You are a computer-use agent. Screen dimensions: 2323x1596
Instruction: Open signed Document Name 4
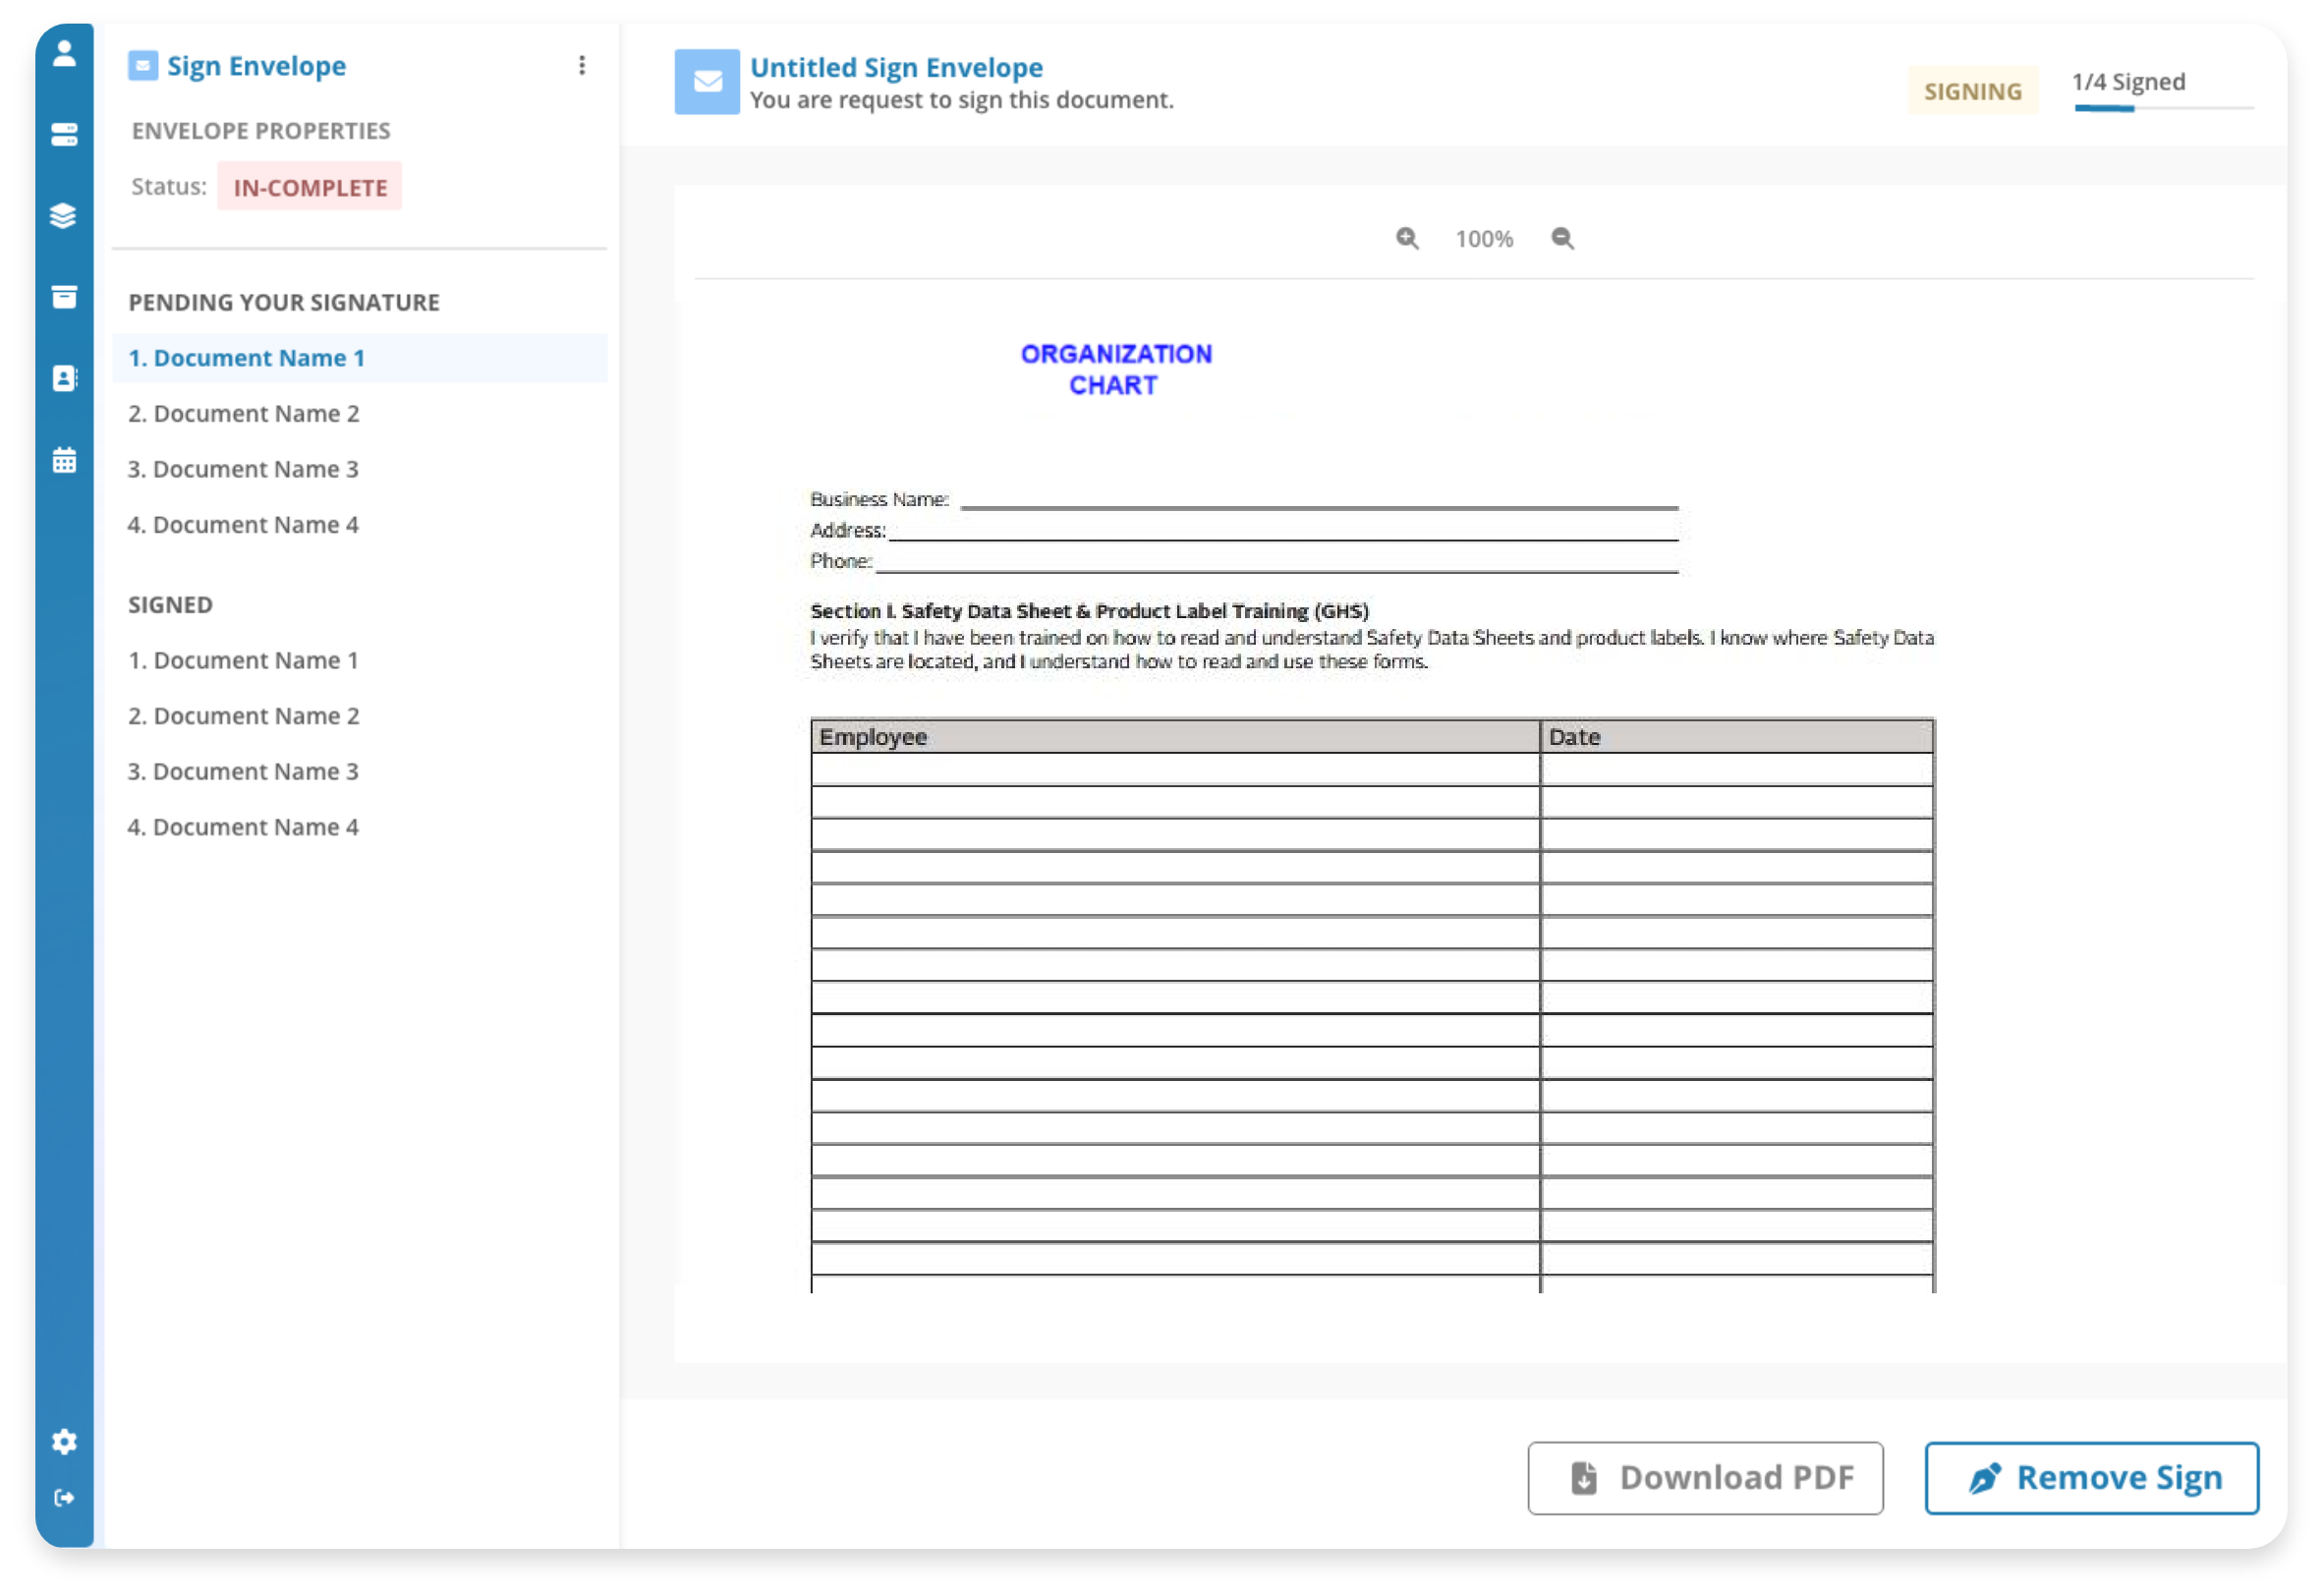(243, 827)
